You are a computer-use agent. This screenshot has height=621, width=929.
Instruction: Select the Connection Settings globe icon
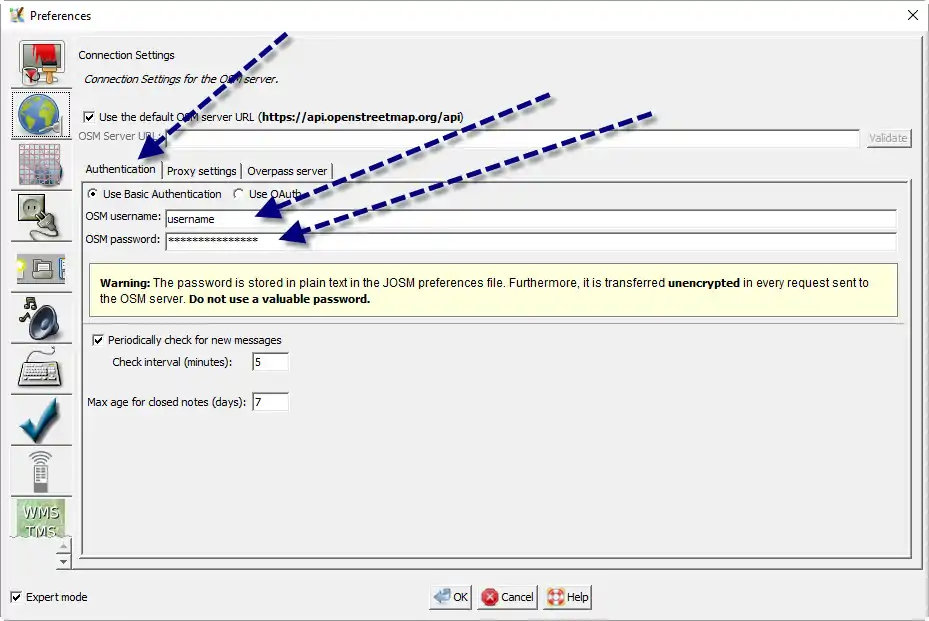pos(41,116)
